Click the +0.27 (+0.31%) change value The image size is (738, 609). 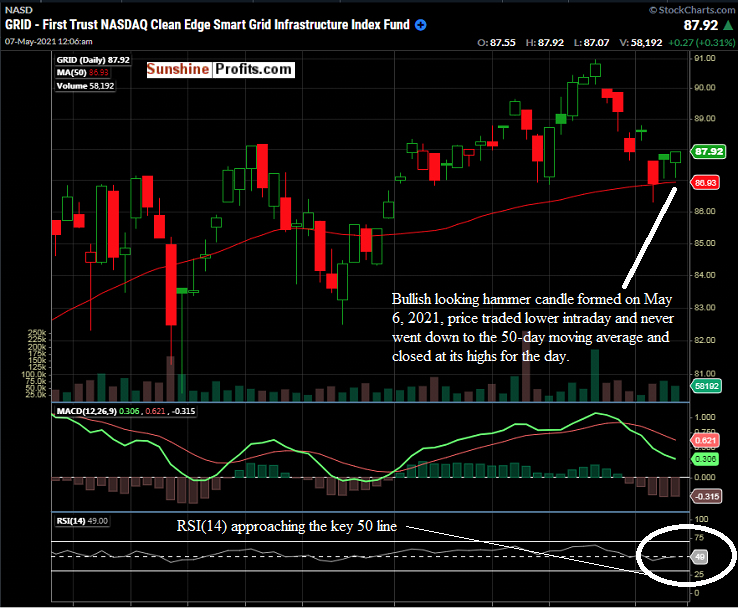(701, 42)
